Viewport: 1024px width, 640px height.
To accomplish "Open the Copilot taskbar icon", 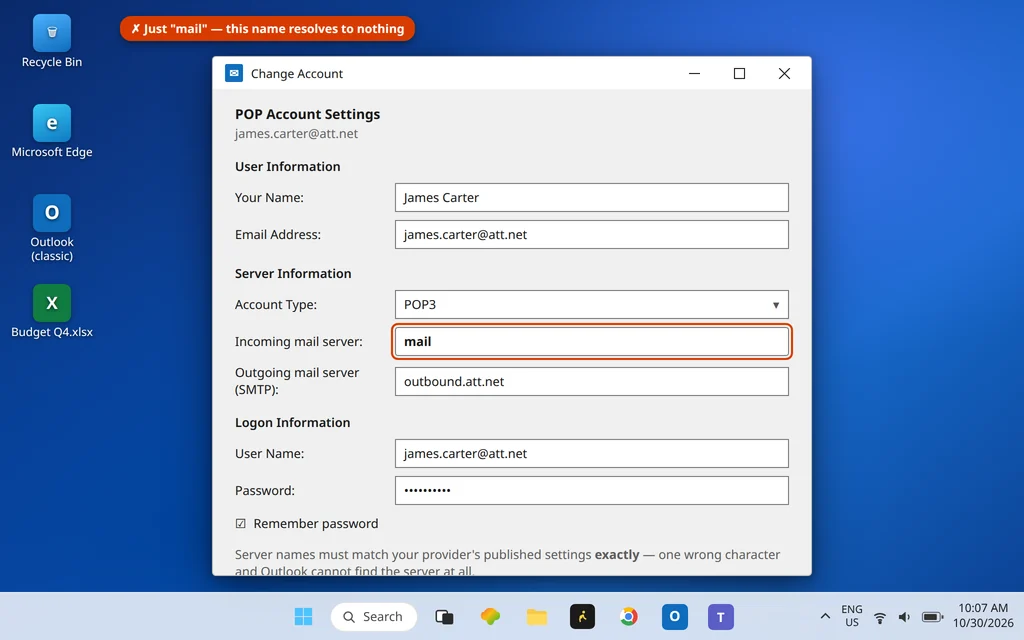I will (490, 616).
